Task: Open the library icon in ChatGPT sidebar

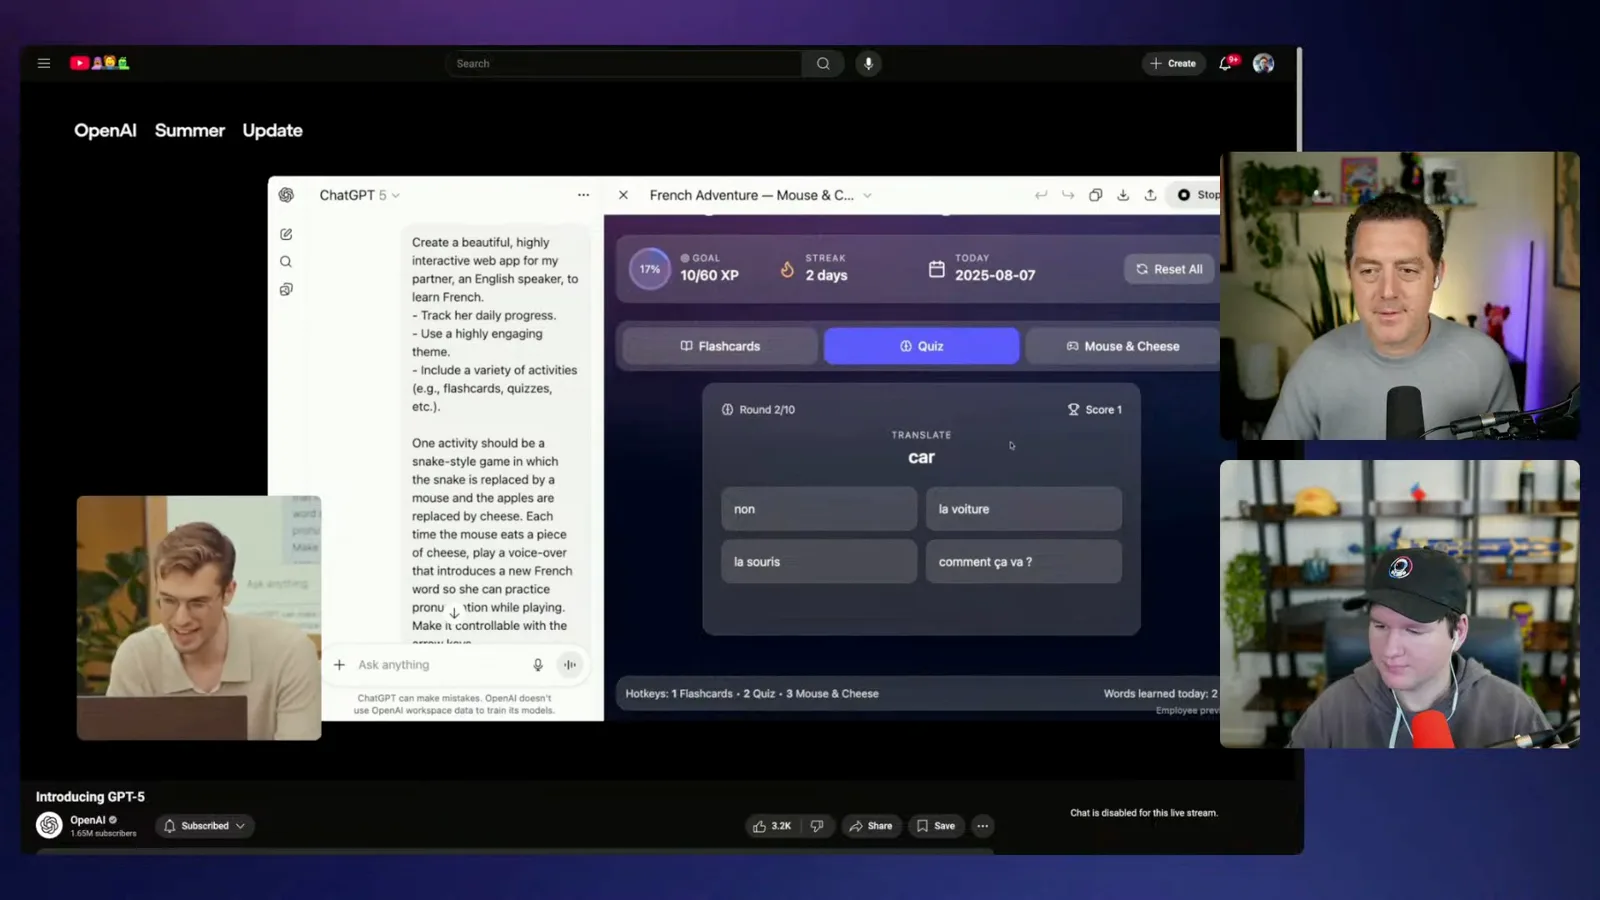Action: click(x=286, y=290)
